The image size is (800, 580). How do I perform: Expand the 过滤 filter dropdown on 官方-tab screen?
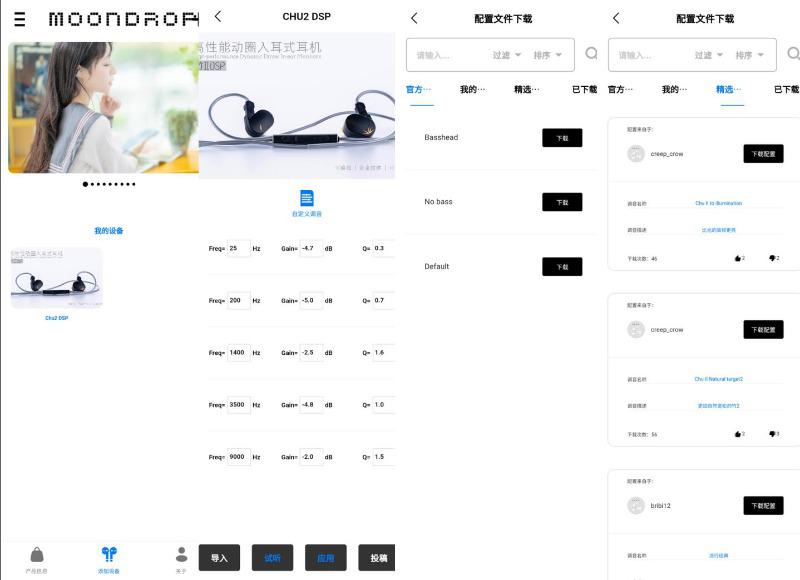(506, 55)
